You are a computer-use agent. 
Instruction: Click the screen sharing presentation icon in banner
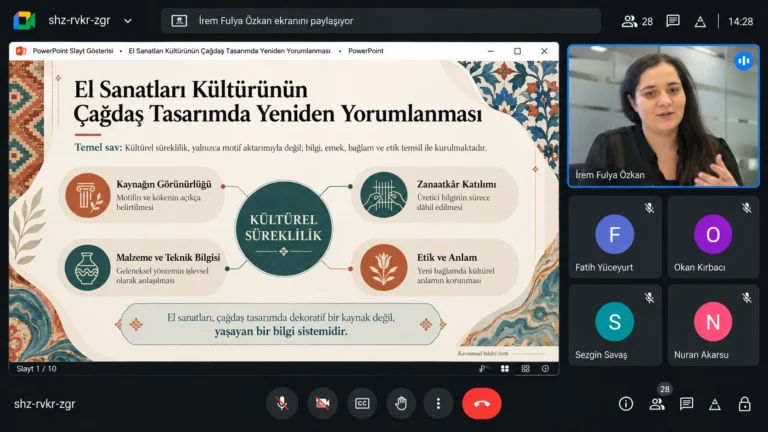point(179,21)
